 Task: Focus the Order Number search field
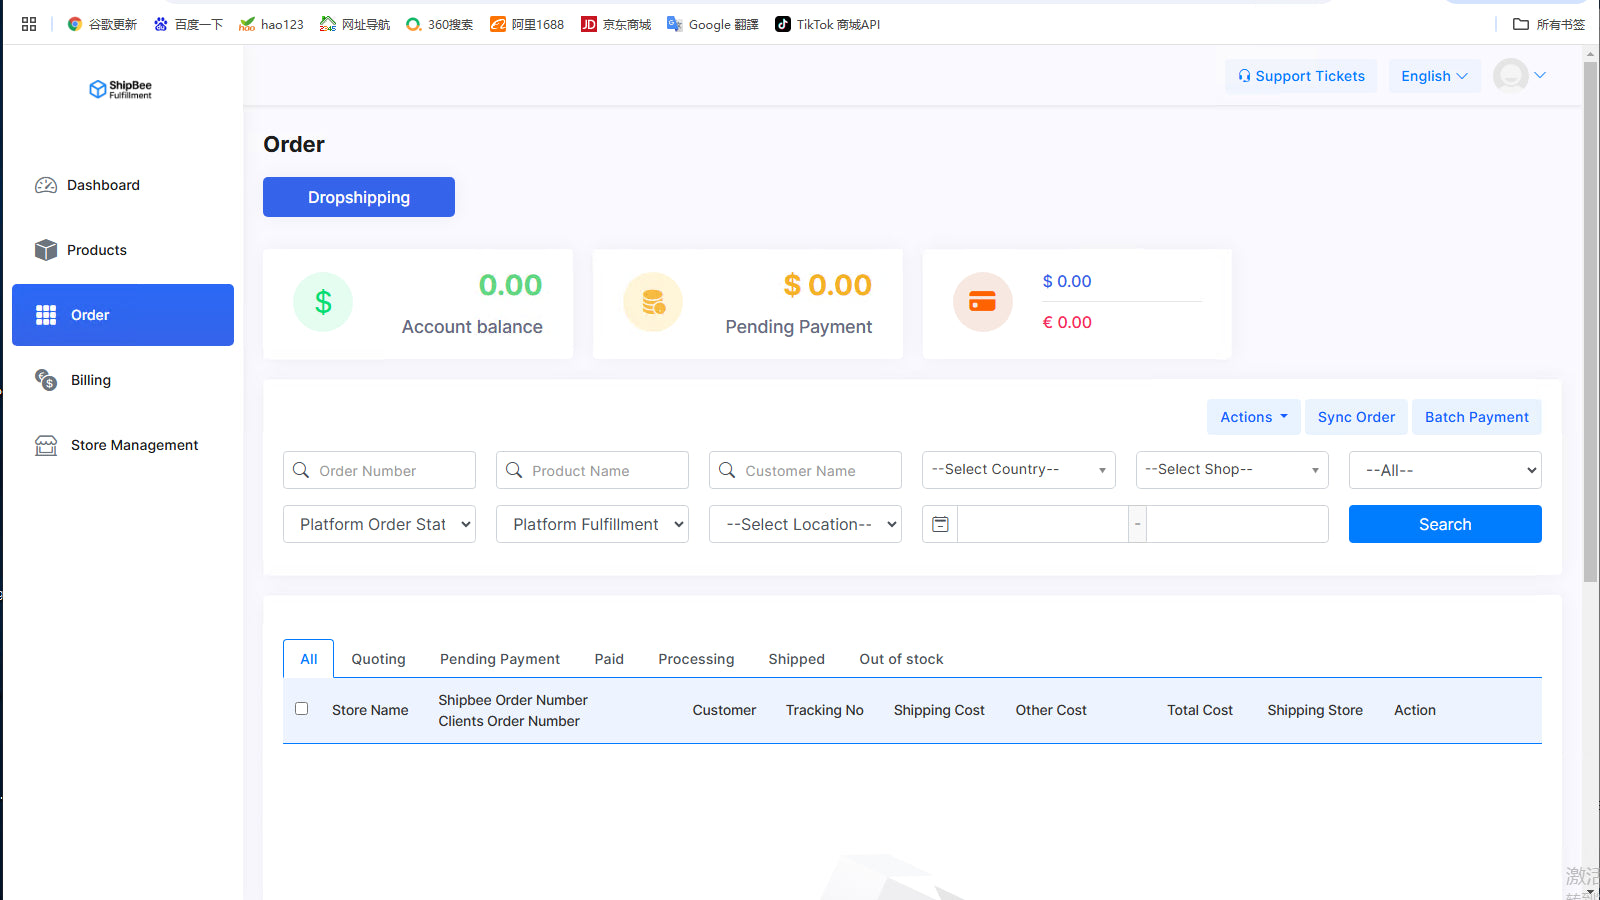click(x=379, y=470)
